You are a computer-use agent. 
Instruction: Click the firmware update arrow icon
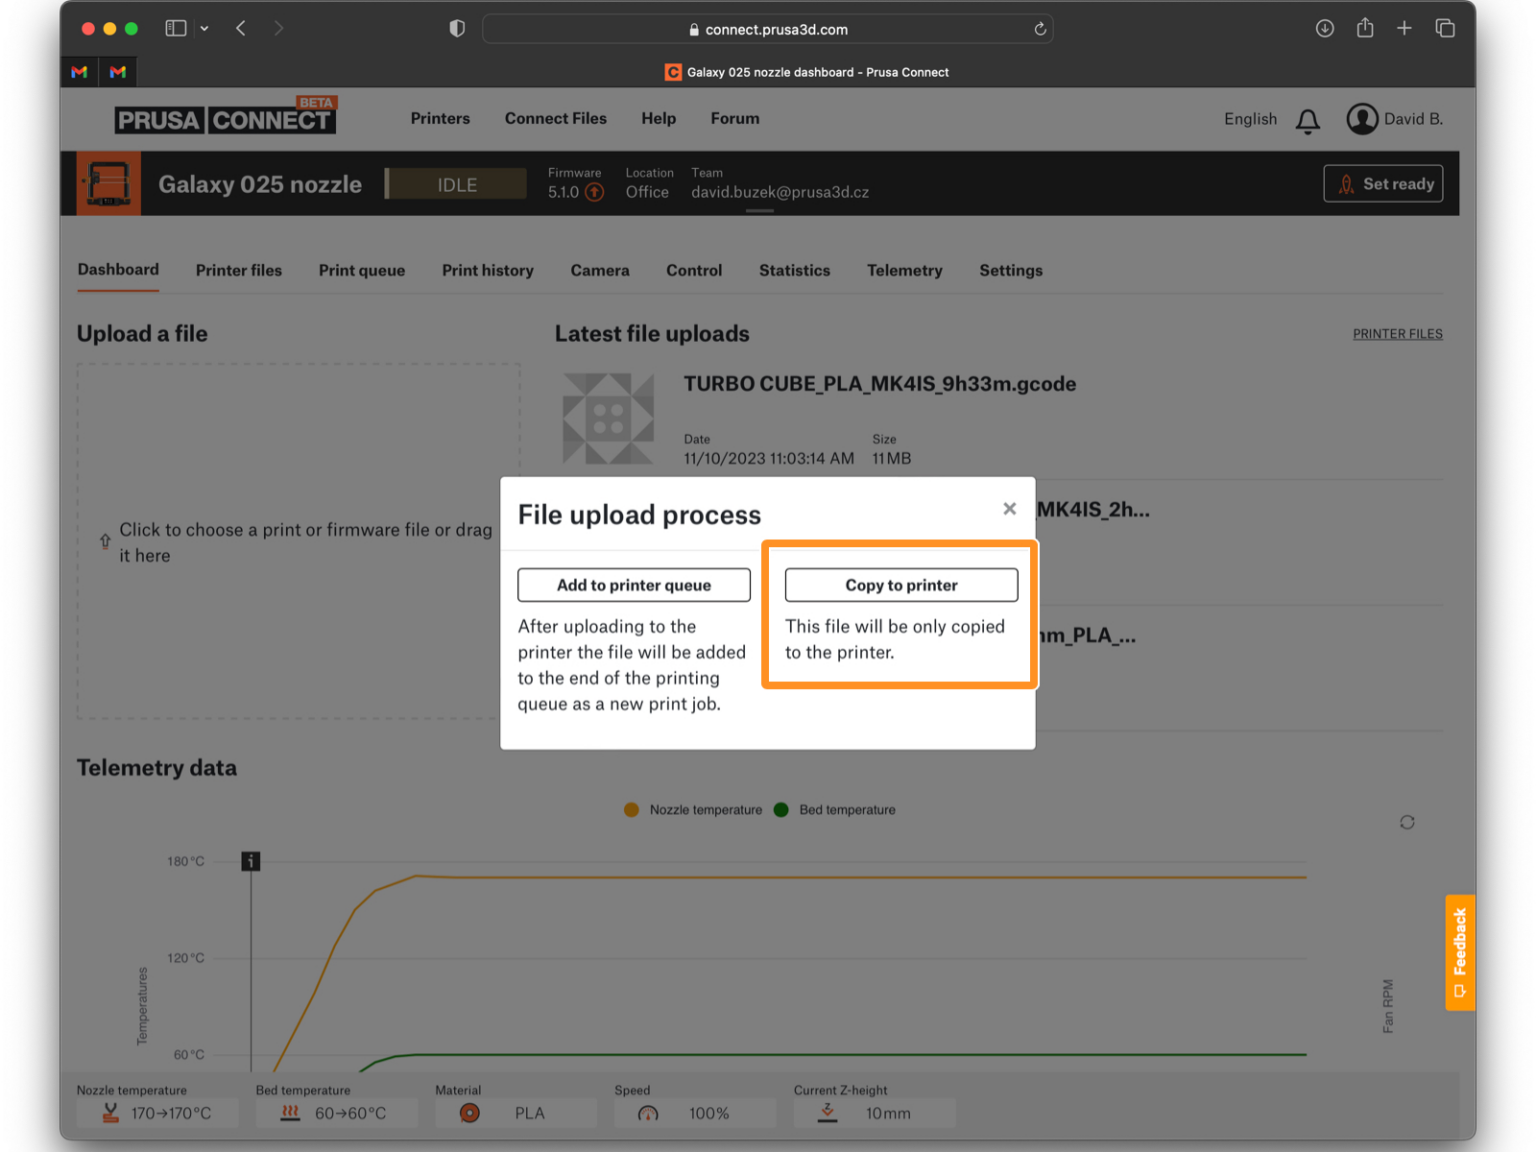[x=594, y=192]
